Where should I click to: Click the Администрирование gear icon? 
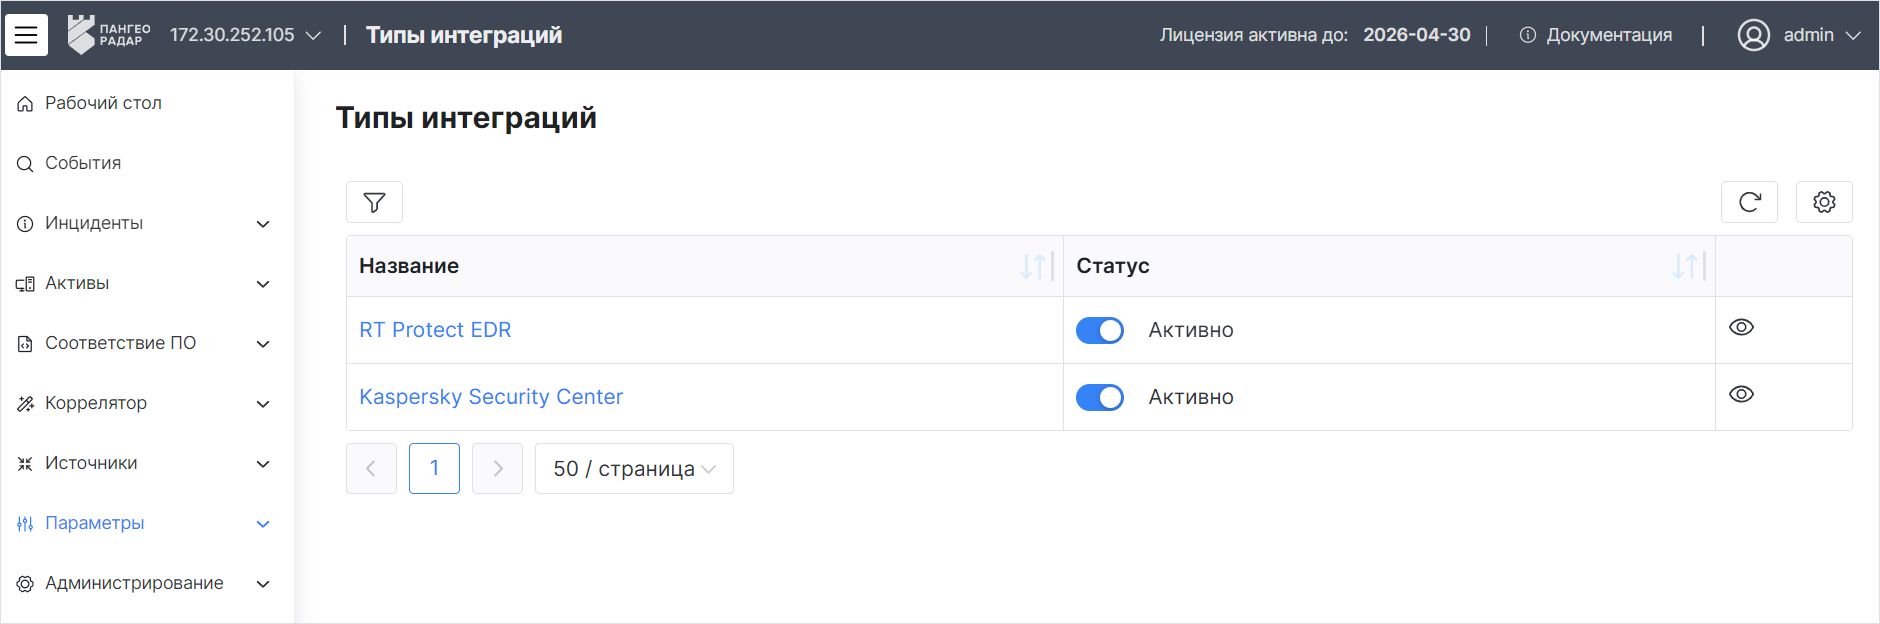click(x=25, y=584)
